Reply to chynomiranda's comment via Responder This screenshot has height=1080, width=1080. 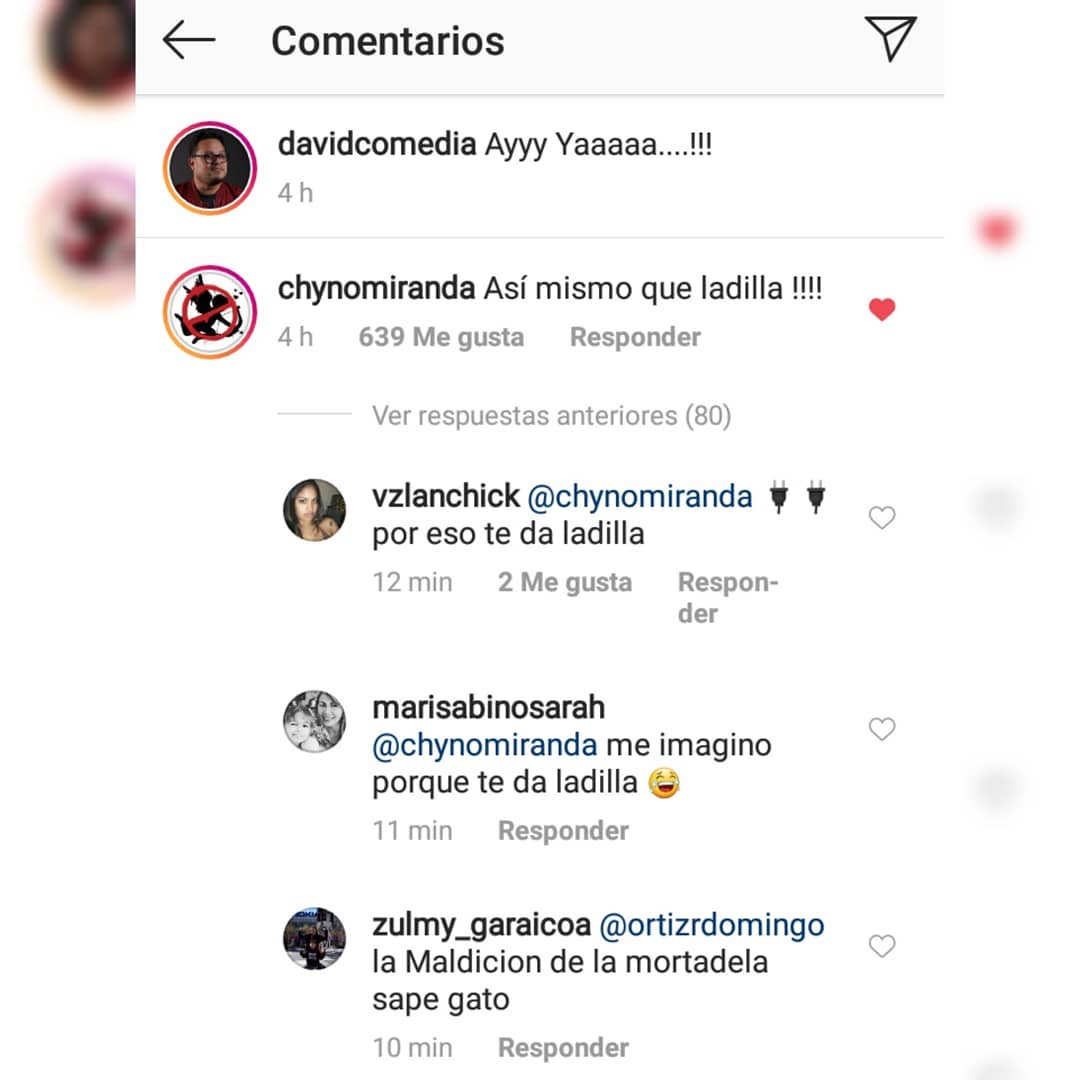point(635,337)
